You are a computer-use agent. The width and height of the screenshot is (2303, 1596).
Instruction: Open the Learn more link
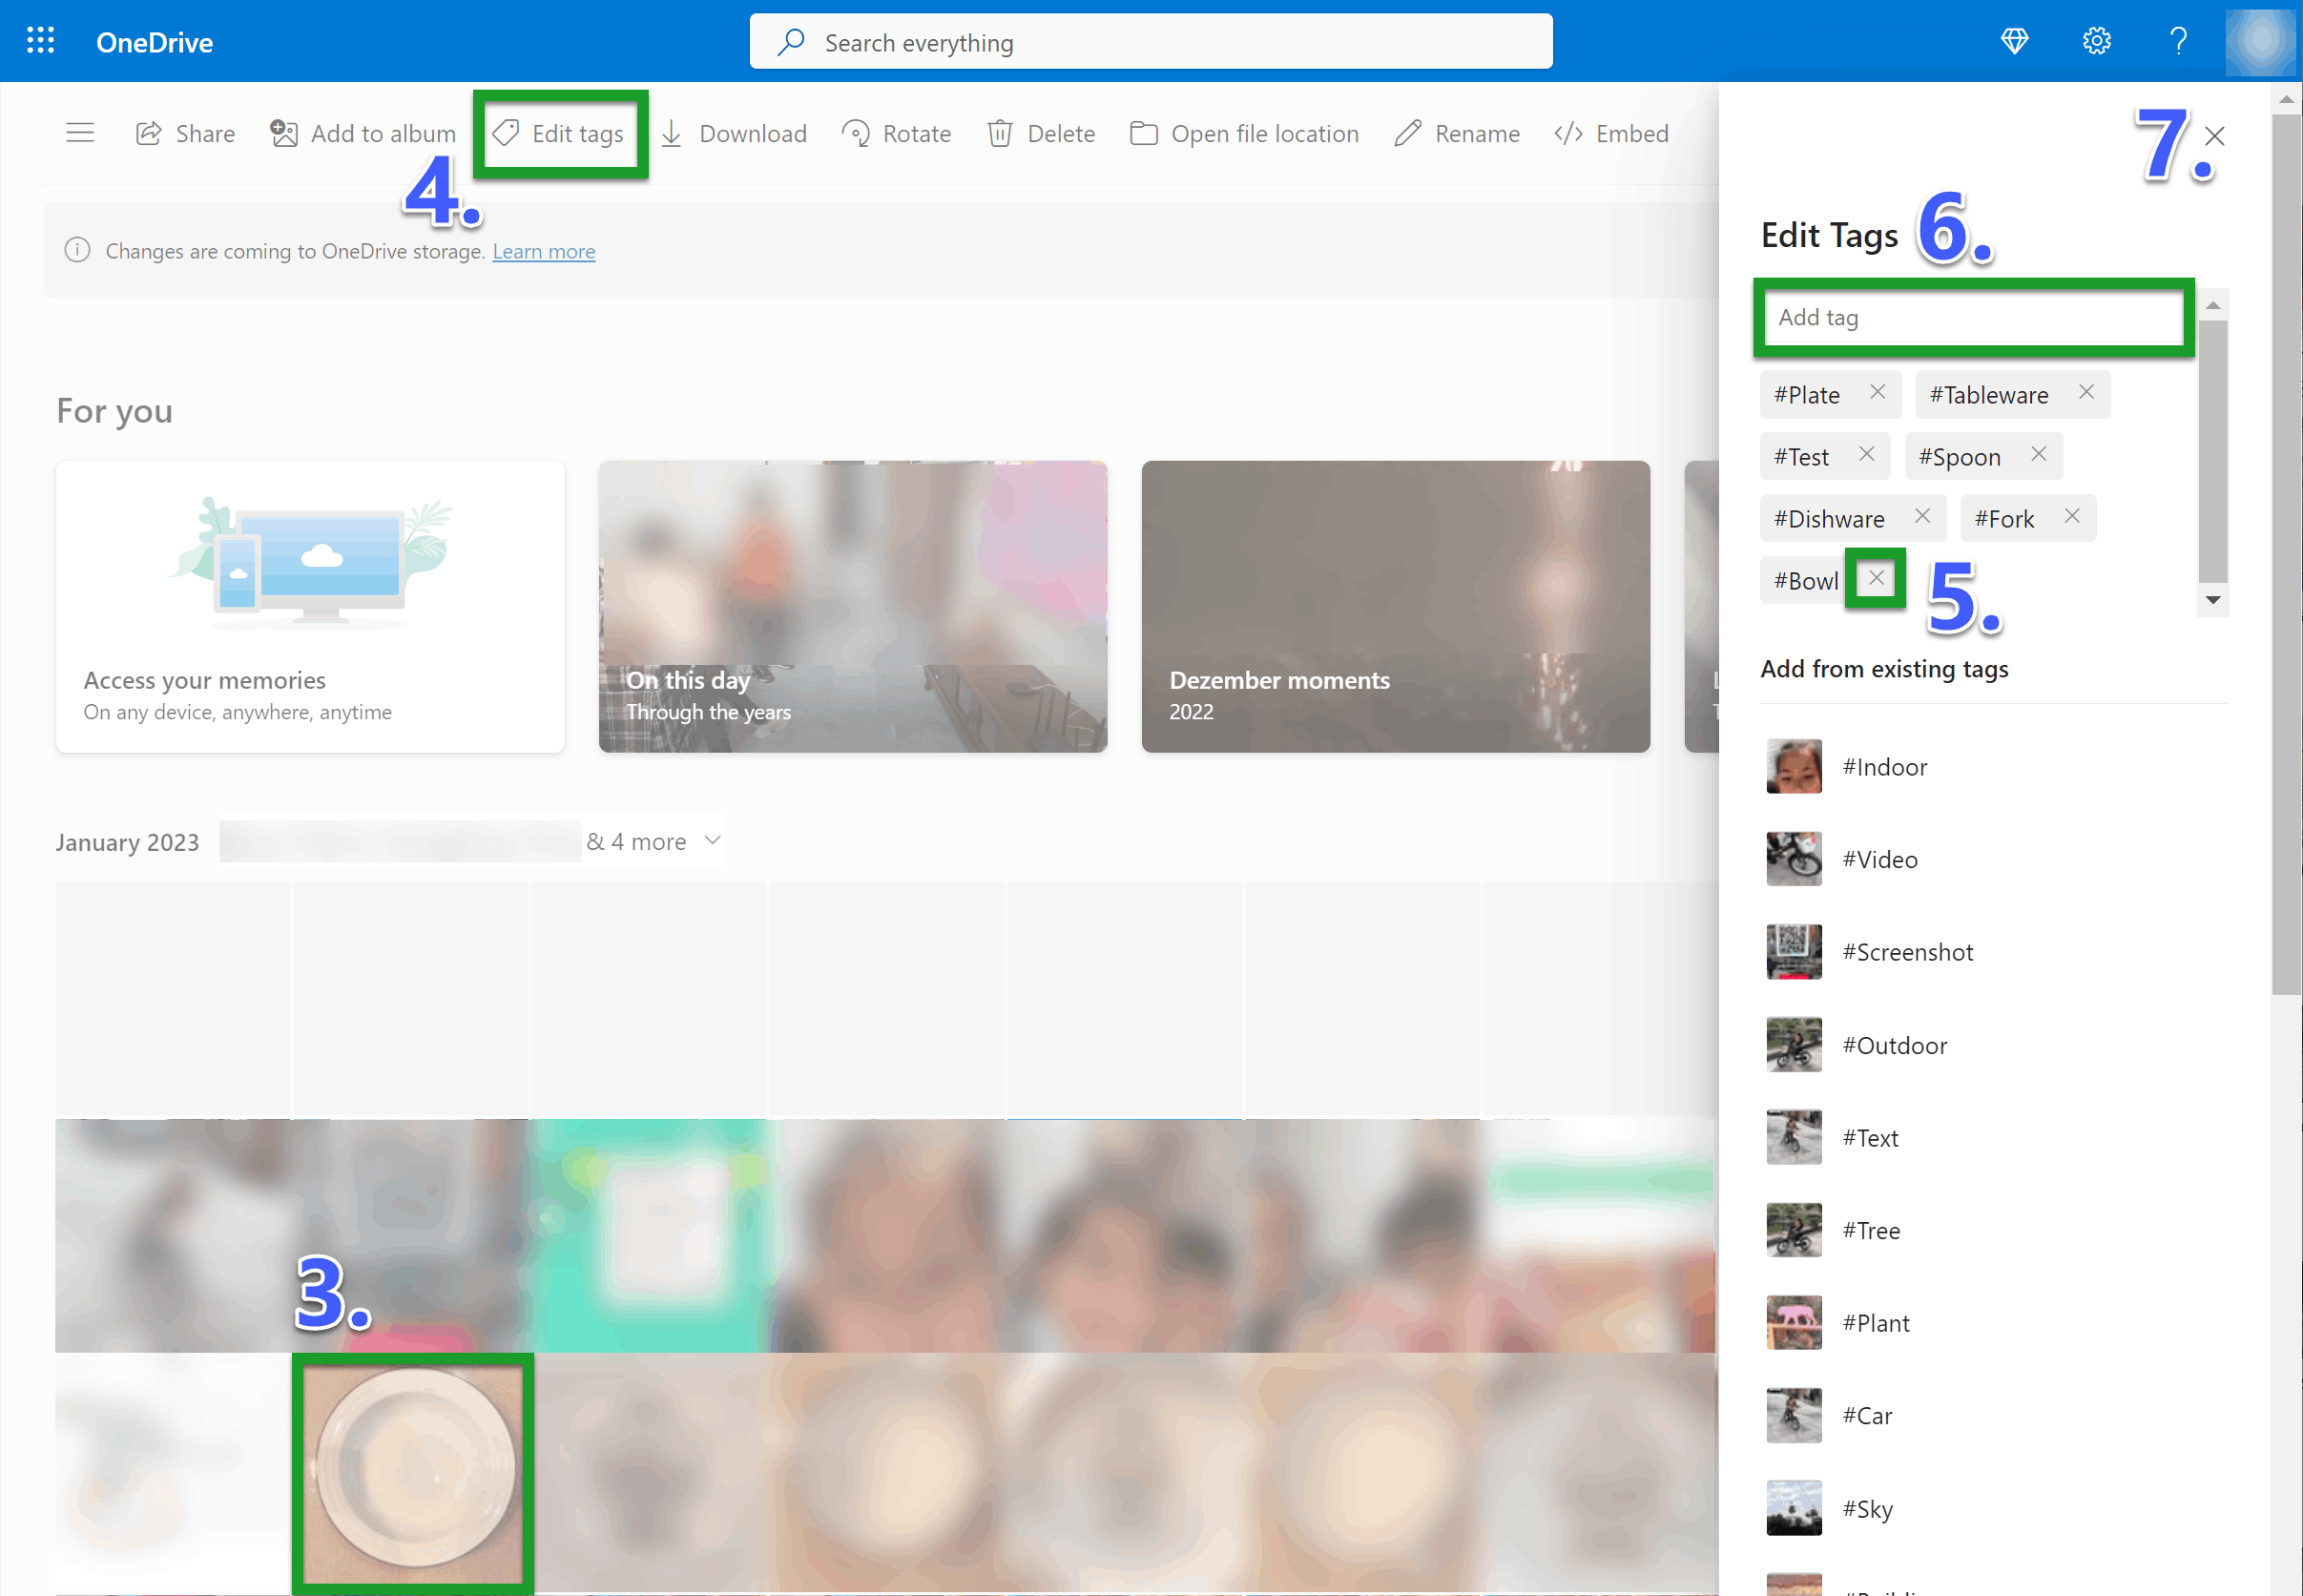543,252
